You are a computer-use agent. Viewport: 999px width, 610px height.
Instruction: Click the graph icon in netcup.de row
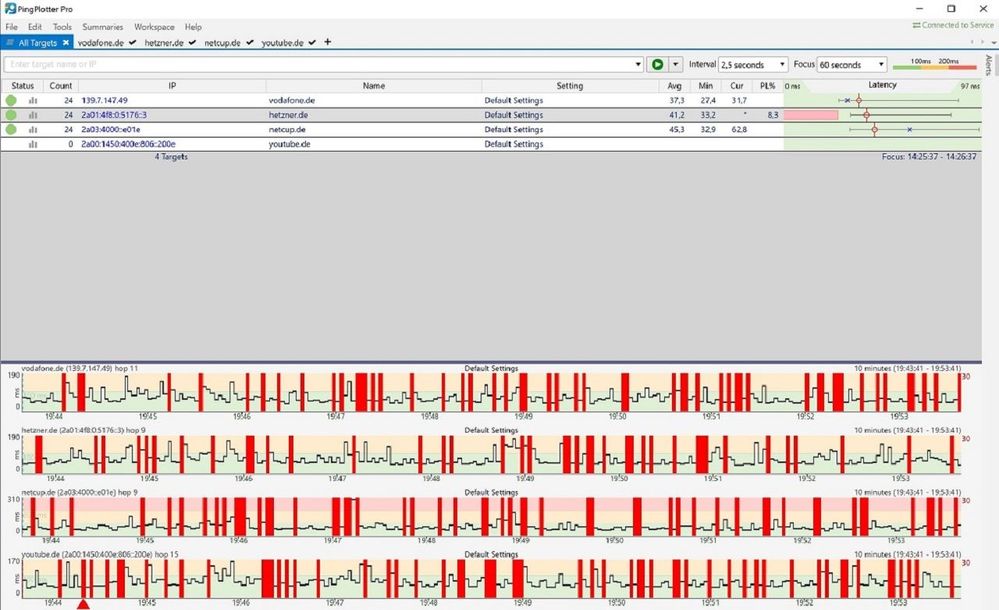pos(33,129)
